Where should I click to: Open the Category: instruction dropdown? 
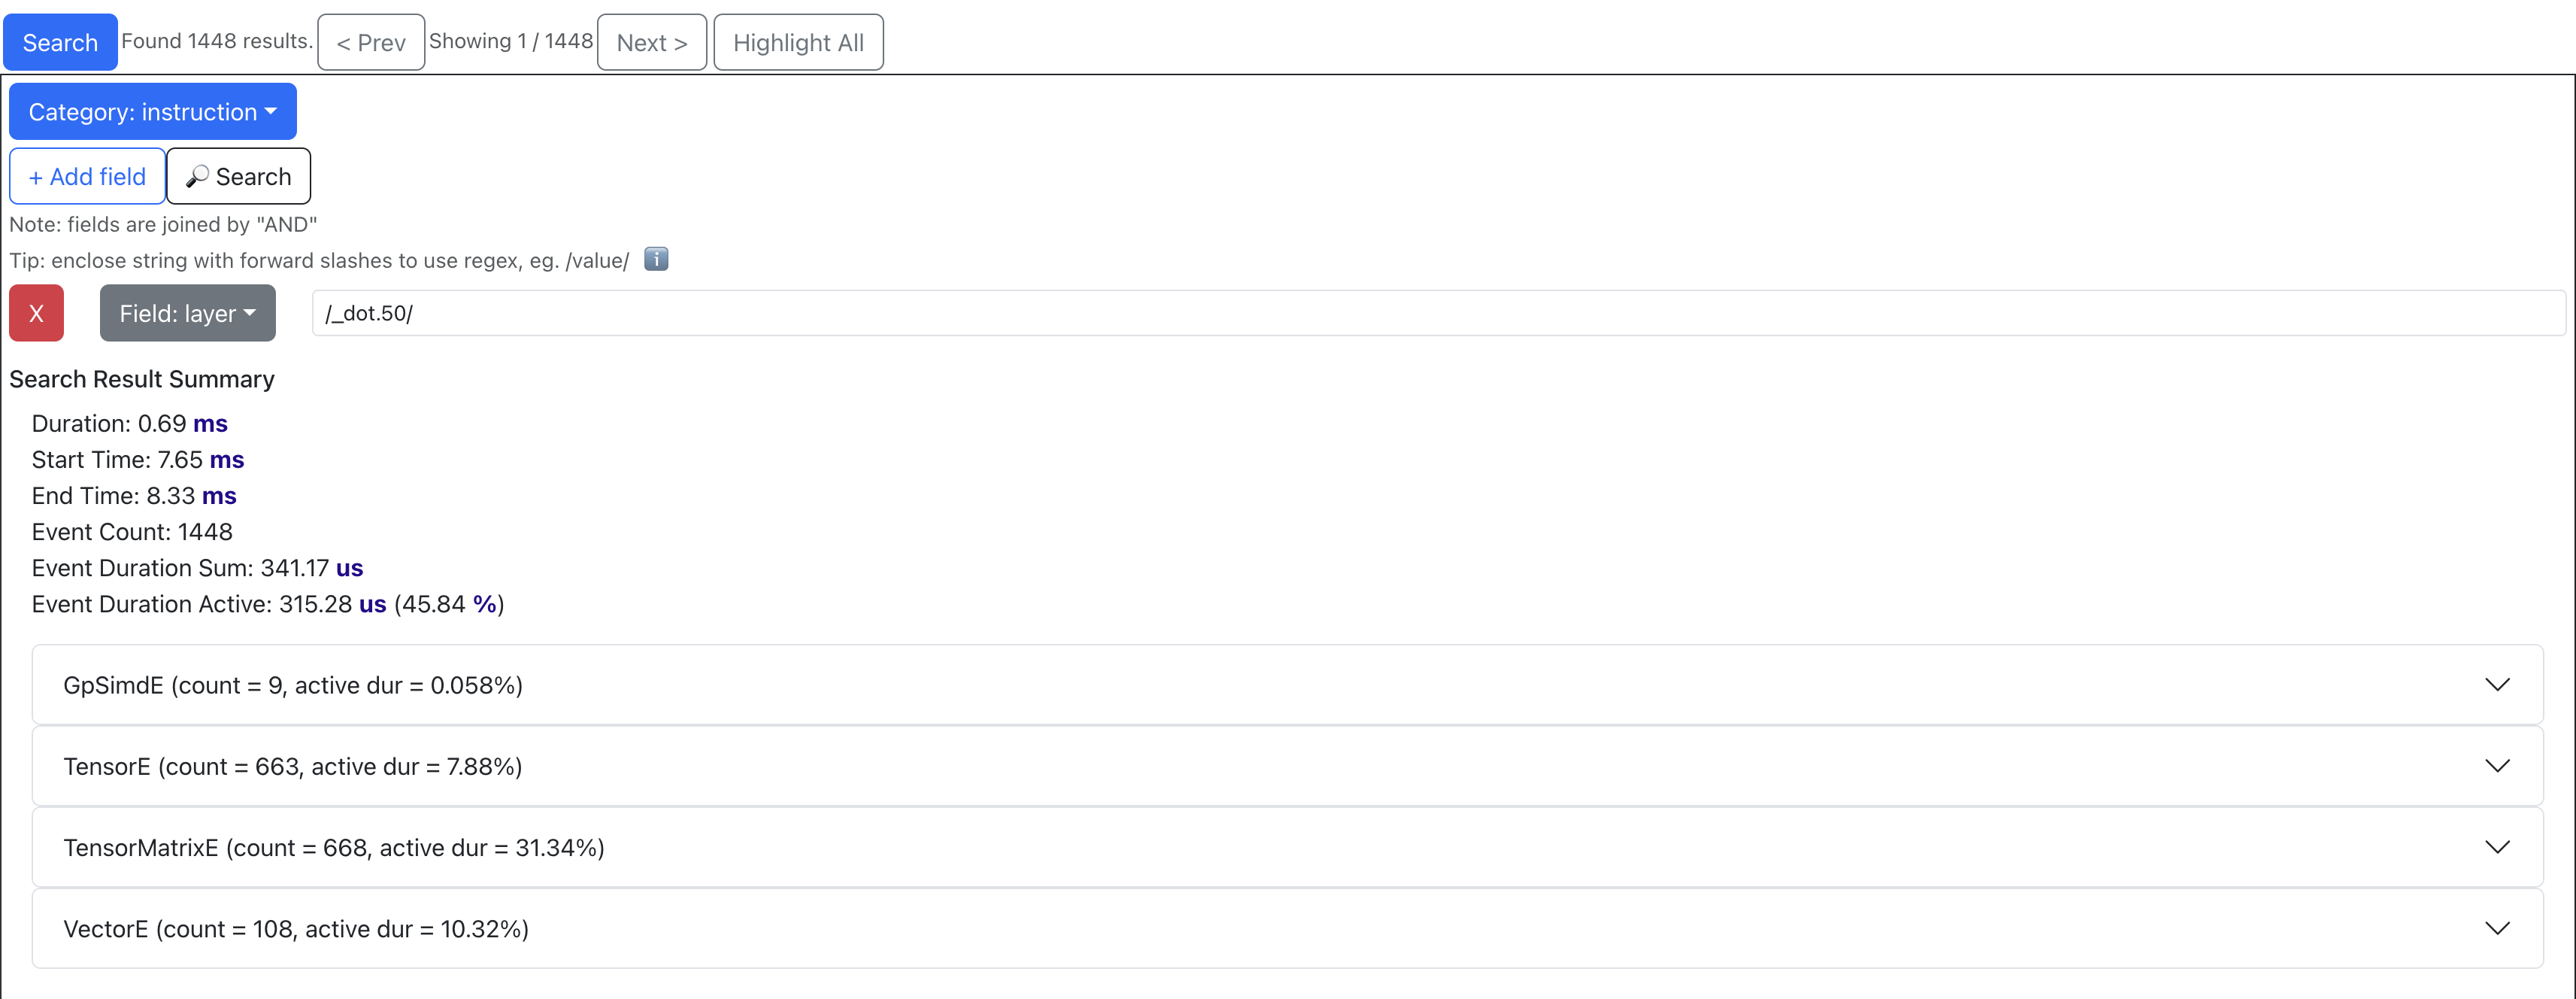(x=152, y=112)
